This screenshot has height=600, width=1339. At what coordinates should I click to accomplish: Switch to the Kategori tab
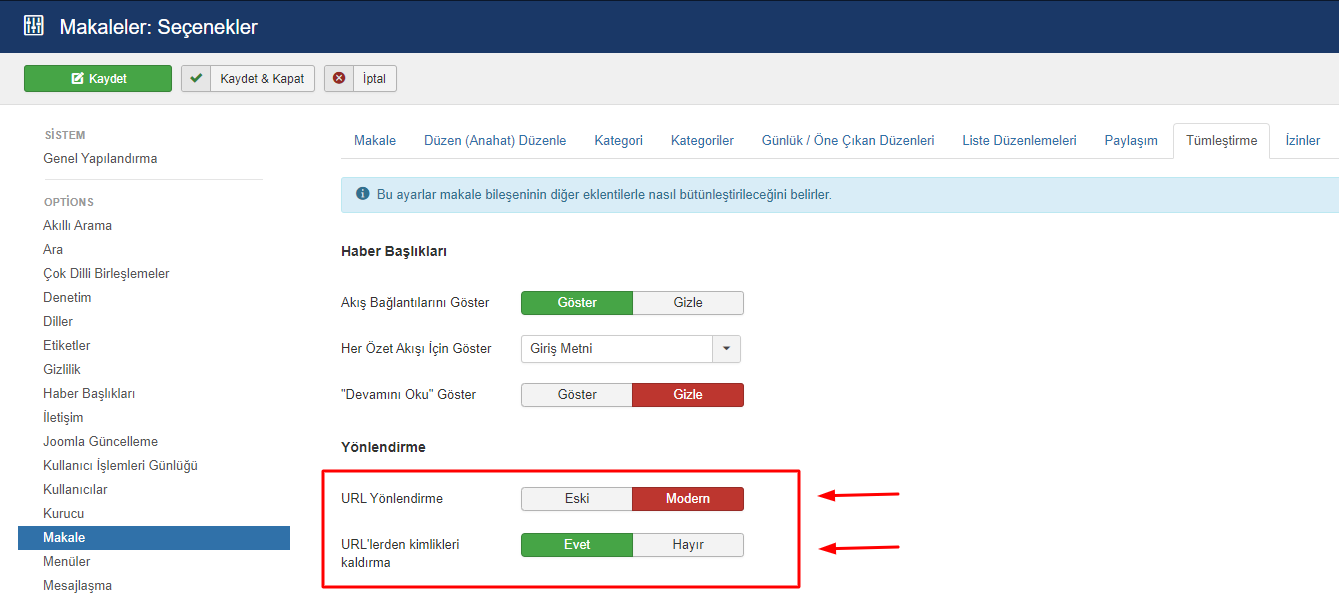pos(618,141)
